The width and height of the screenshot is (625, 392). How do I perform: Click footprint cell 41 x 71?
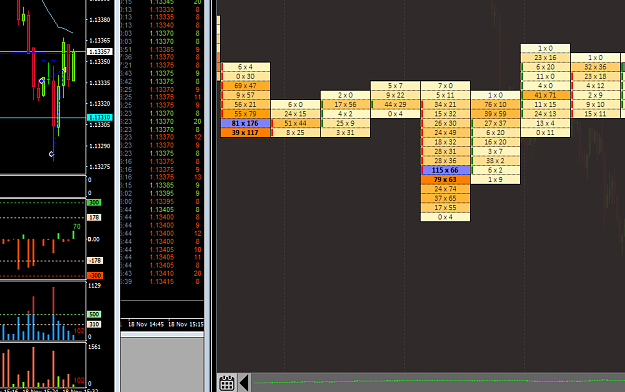coord(546,95)
